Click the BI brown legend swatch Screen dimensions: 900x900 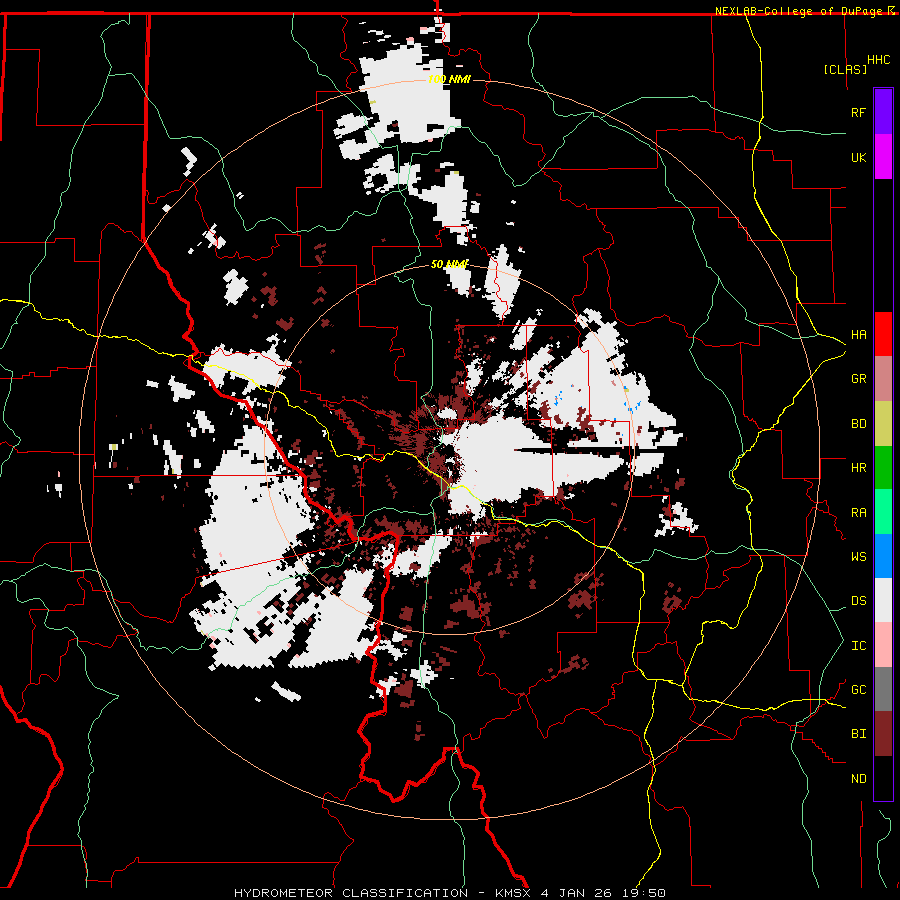click(883, 734)
